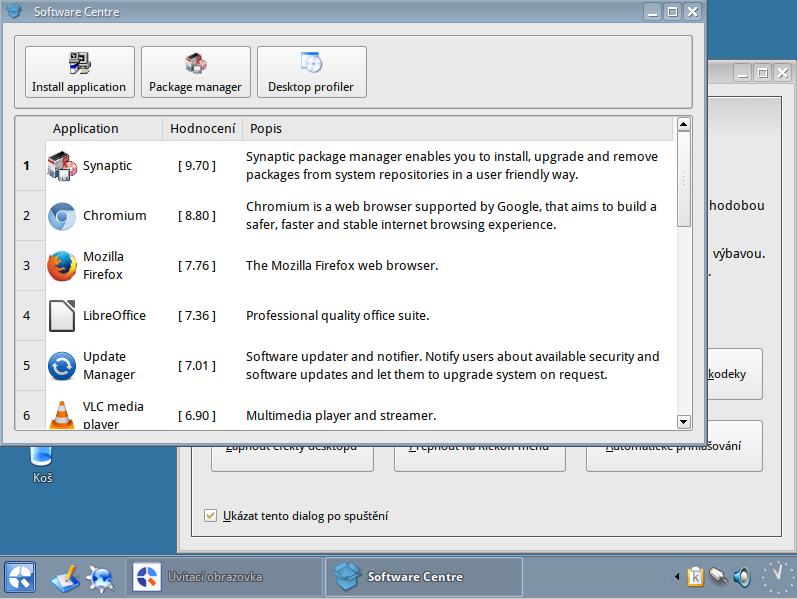Click the scrollbar down arrow
The image size is (797, 599).
[684, 422]
